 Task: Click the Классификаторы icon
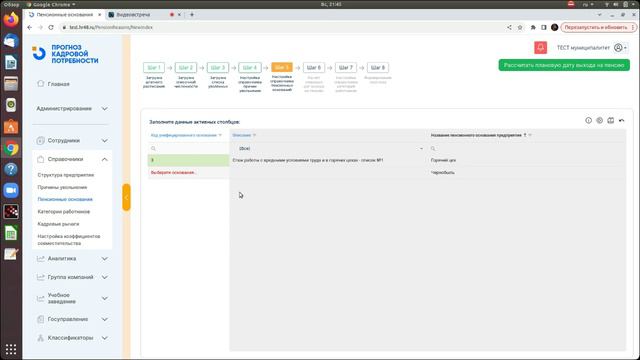tap(40, 338)
